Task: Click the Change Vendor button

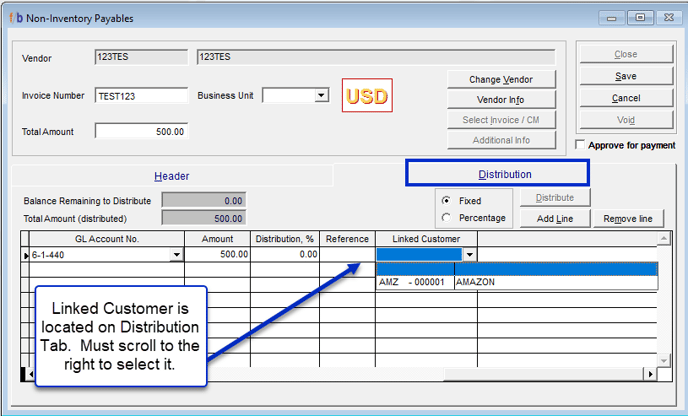Action: (x=500, y=79)
